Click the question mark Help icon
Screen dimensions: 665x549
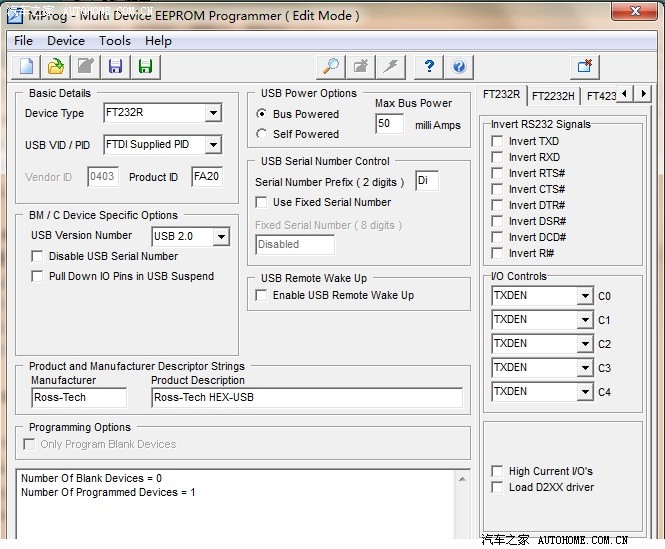pos(429,67)
